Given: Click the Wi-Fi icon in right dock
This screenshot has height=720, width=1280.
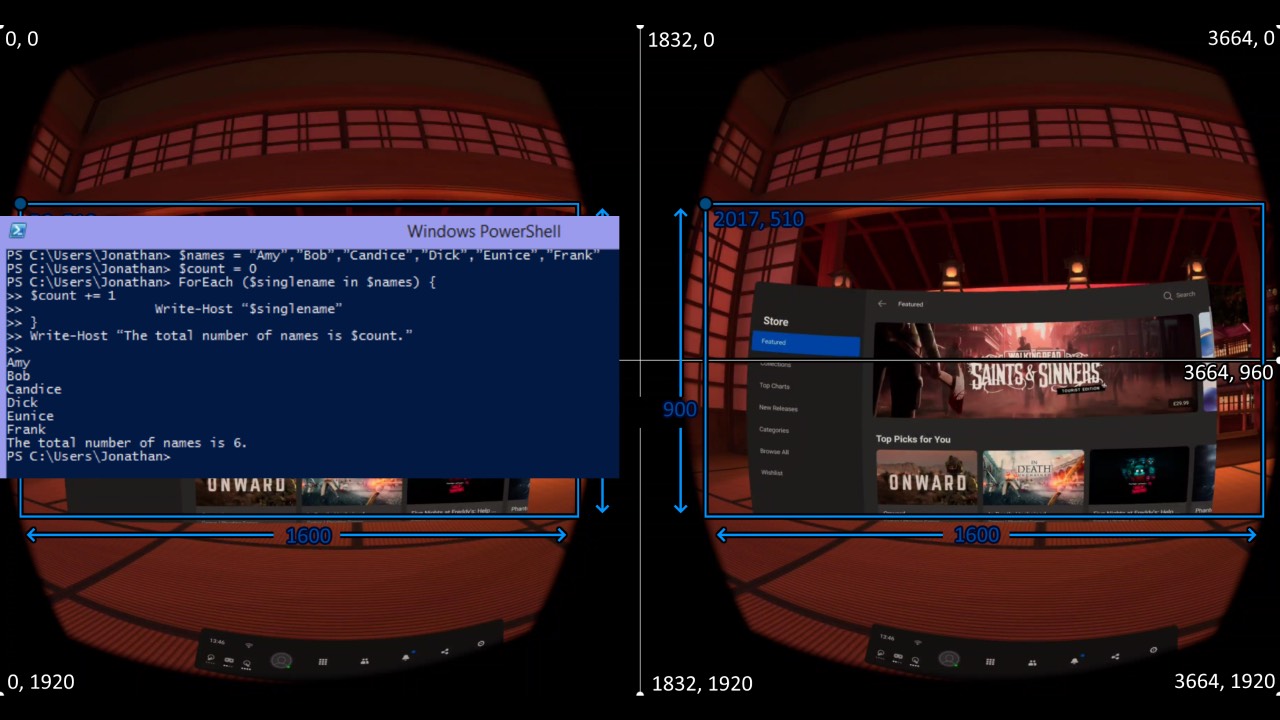Looking at the screenshot, I should click(918, 643).
